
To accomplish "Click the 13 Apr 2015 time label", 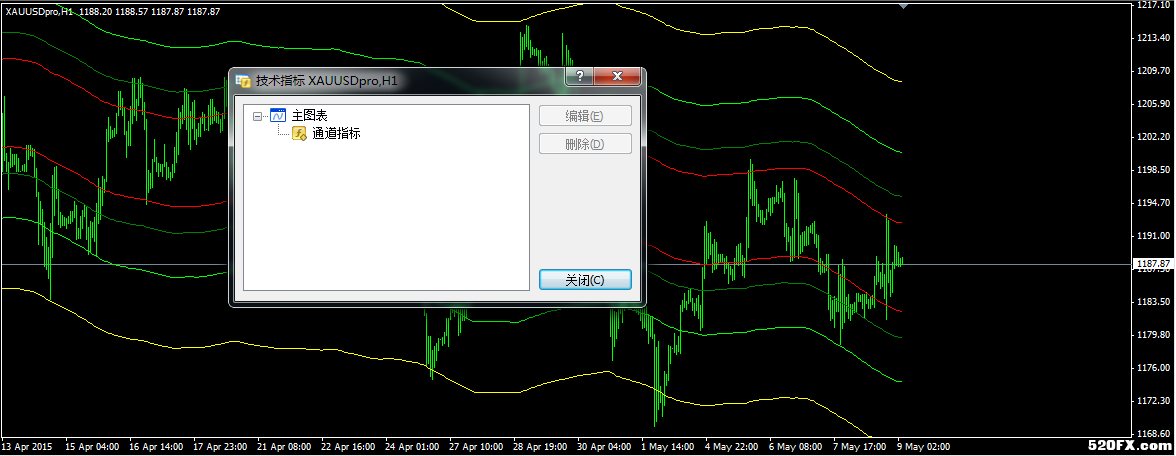I will (x=28, y=447).
